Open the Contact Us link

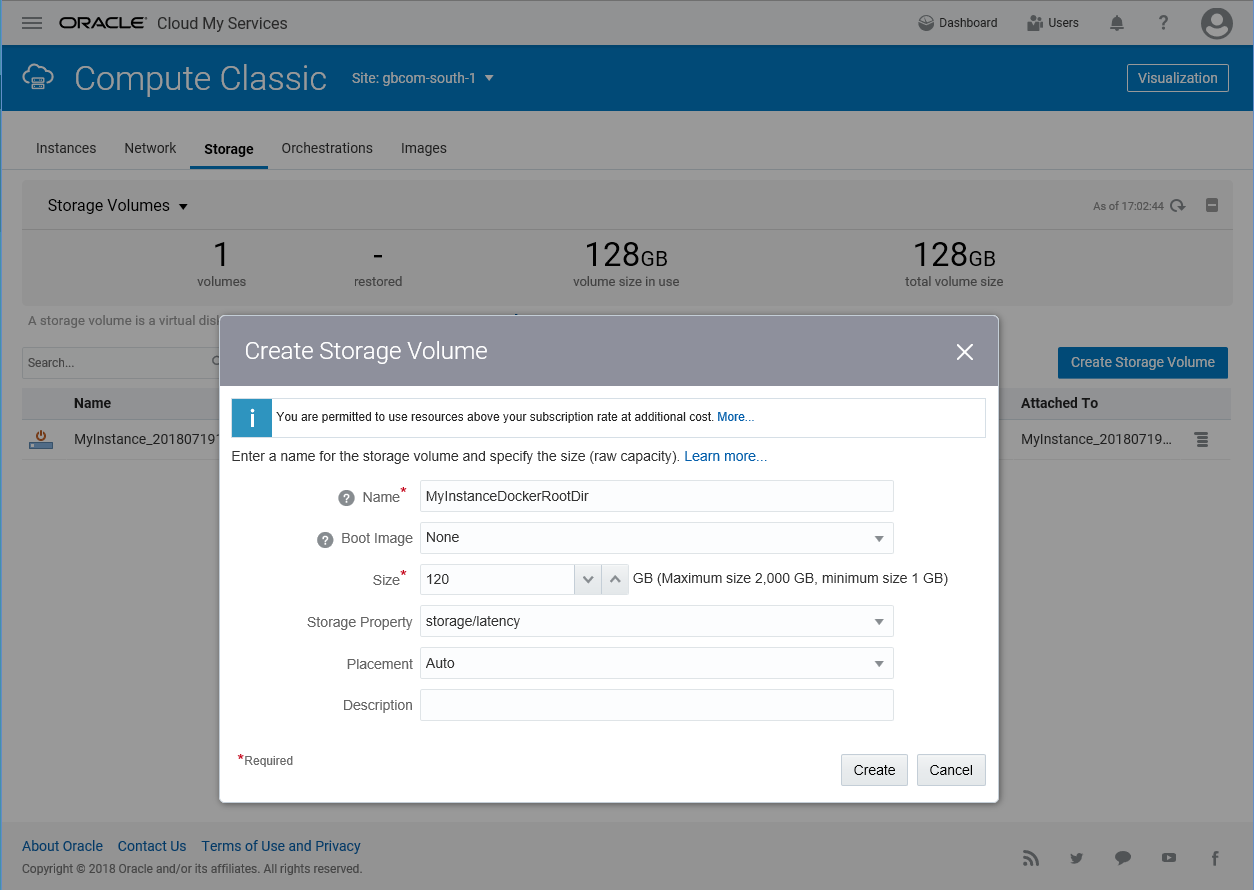click(x=152, y=846)
